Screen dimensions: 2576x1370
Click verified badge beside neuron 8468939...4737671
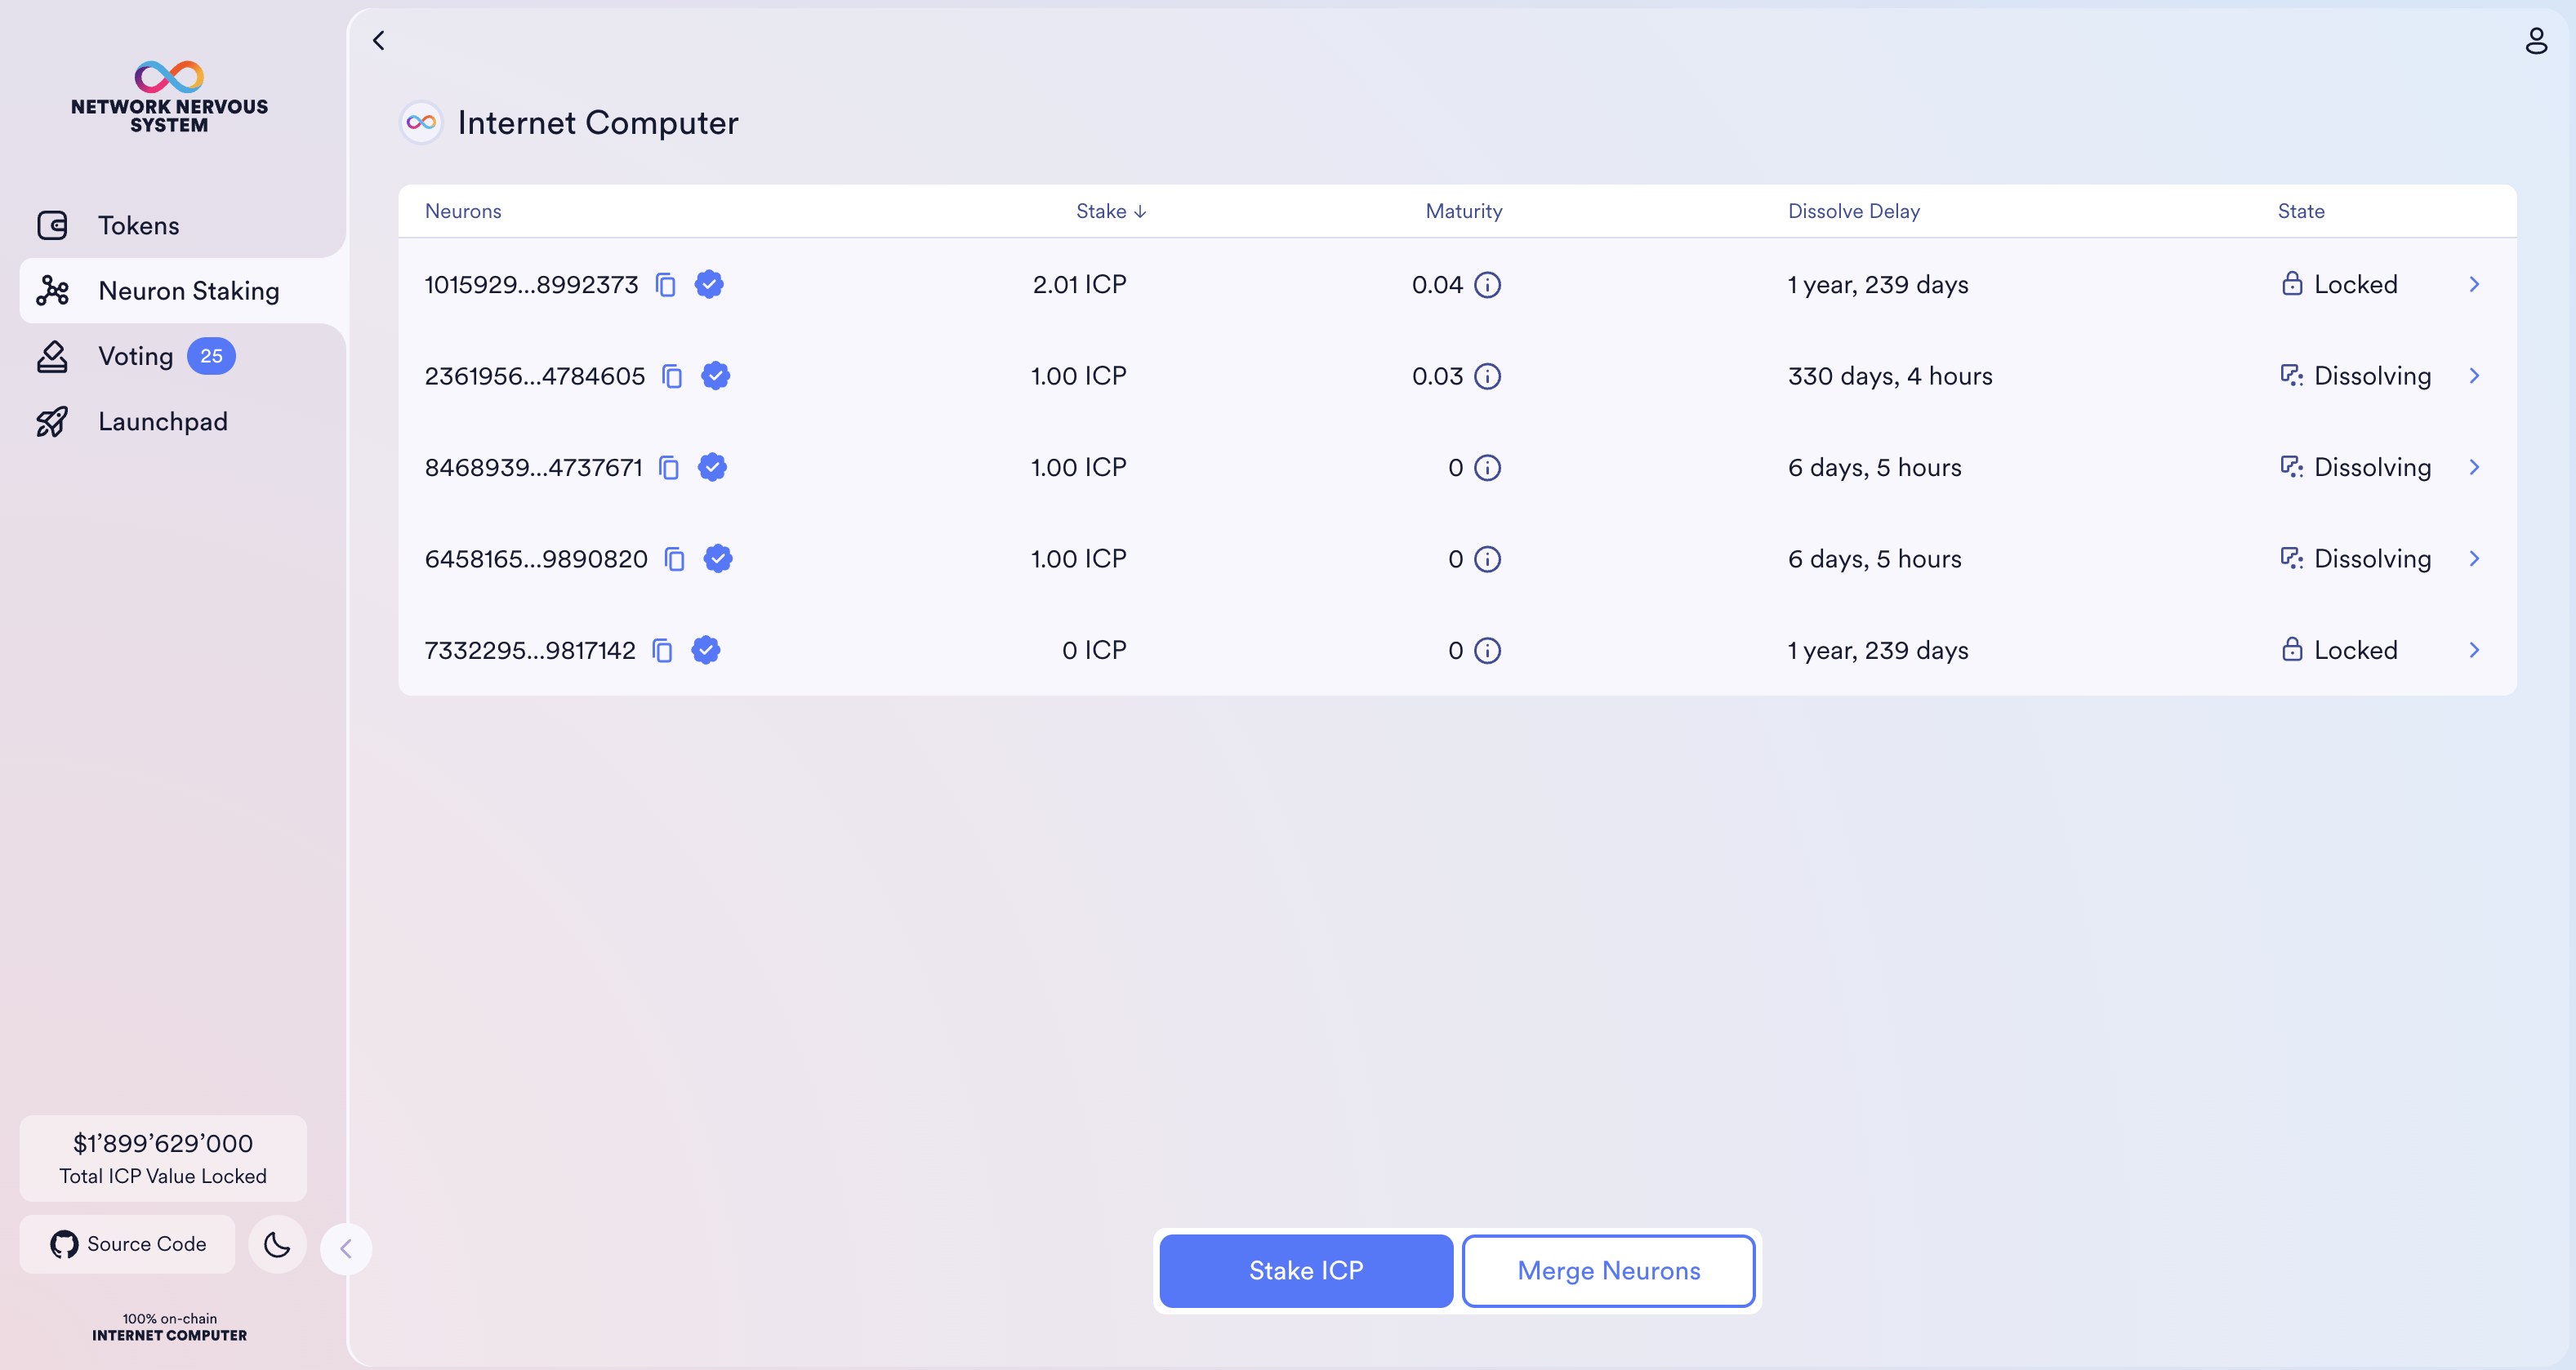point(712,467)
